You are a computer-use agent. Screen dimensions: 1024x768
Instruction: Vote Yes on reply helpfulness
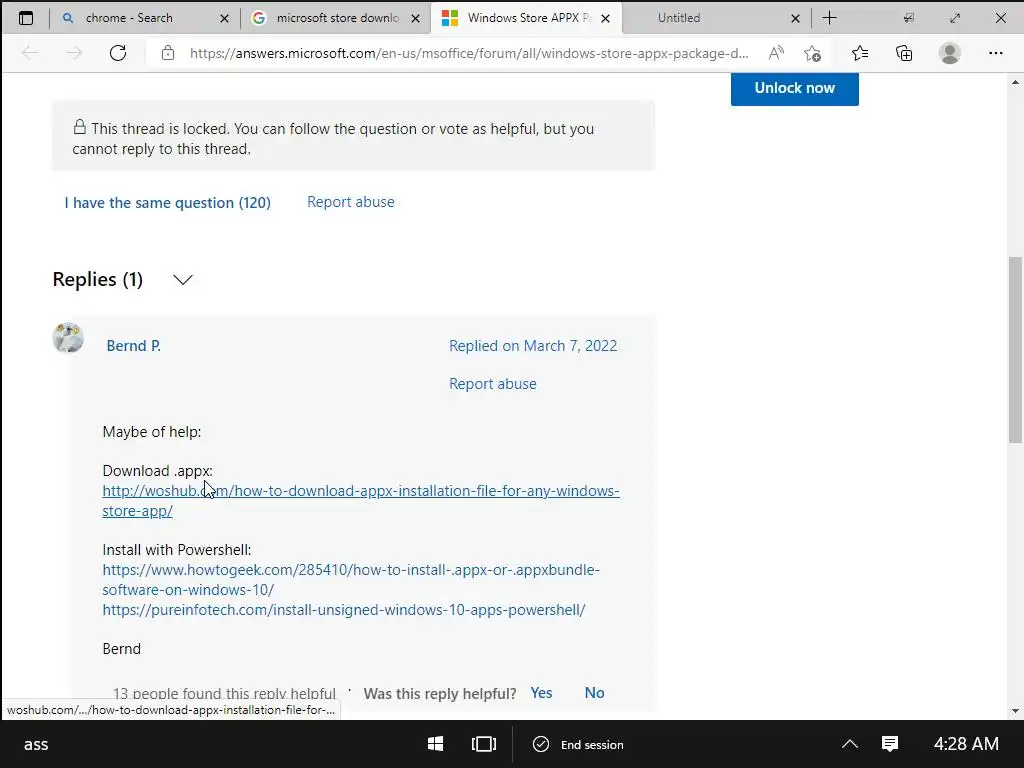(x=541, y=693)
